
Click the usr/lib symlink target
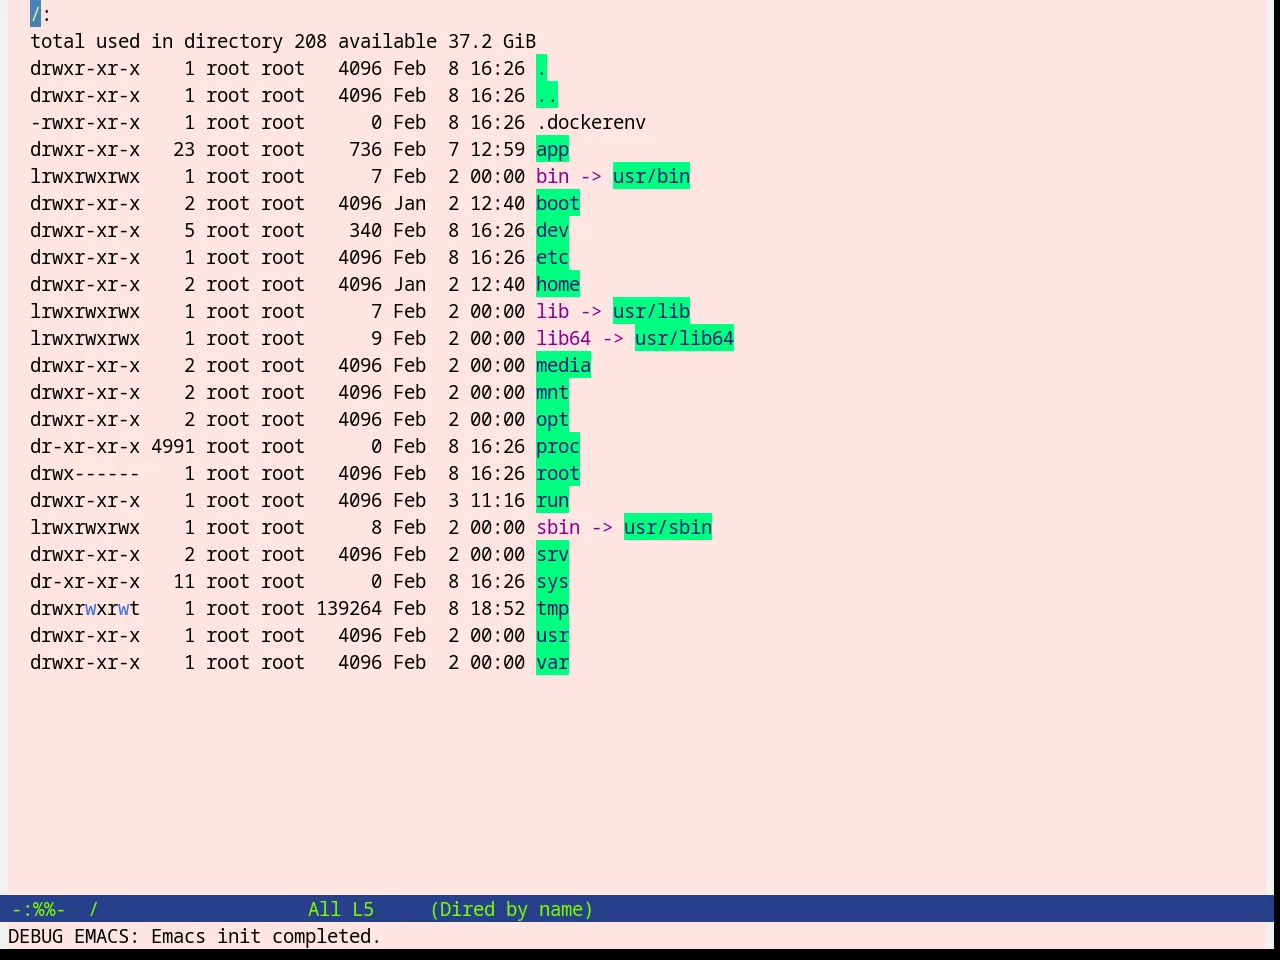(x=651, y=312)
